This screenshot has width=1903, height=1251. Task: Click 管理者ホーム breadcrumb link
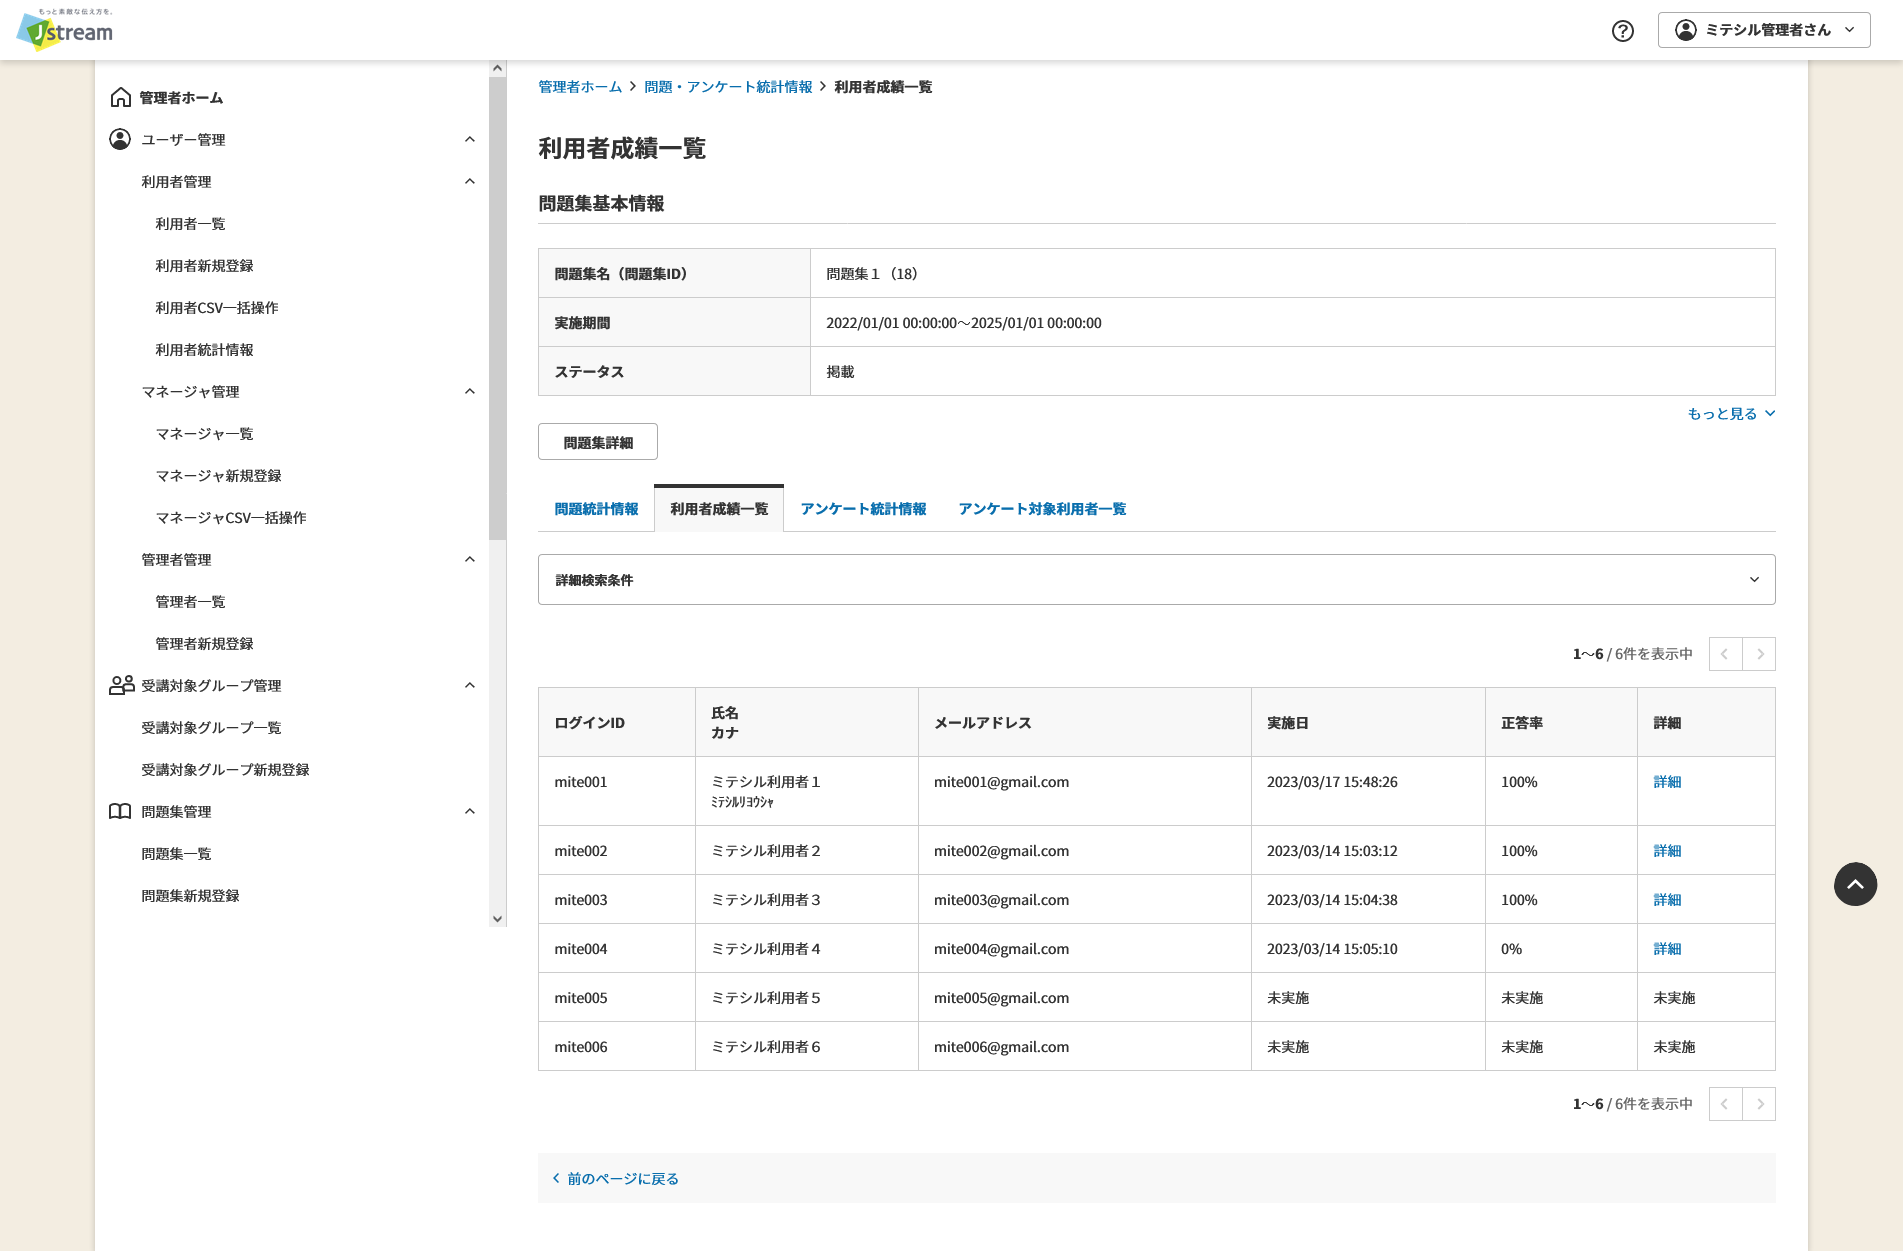(x=580, y=87)
